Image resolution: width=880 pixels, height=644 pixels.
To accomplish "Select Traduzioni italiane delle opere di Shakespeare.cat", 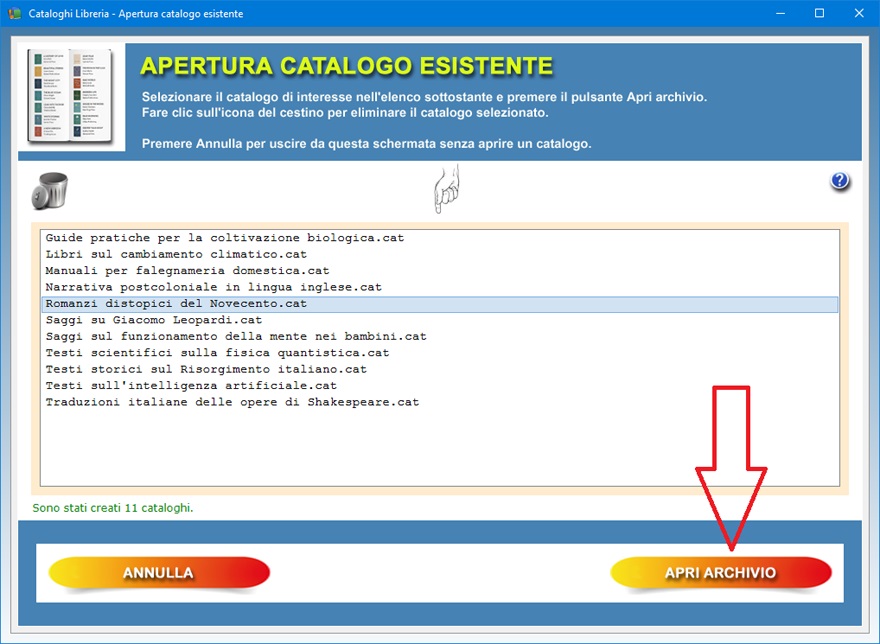I will click(232, 402).
